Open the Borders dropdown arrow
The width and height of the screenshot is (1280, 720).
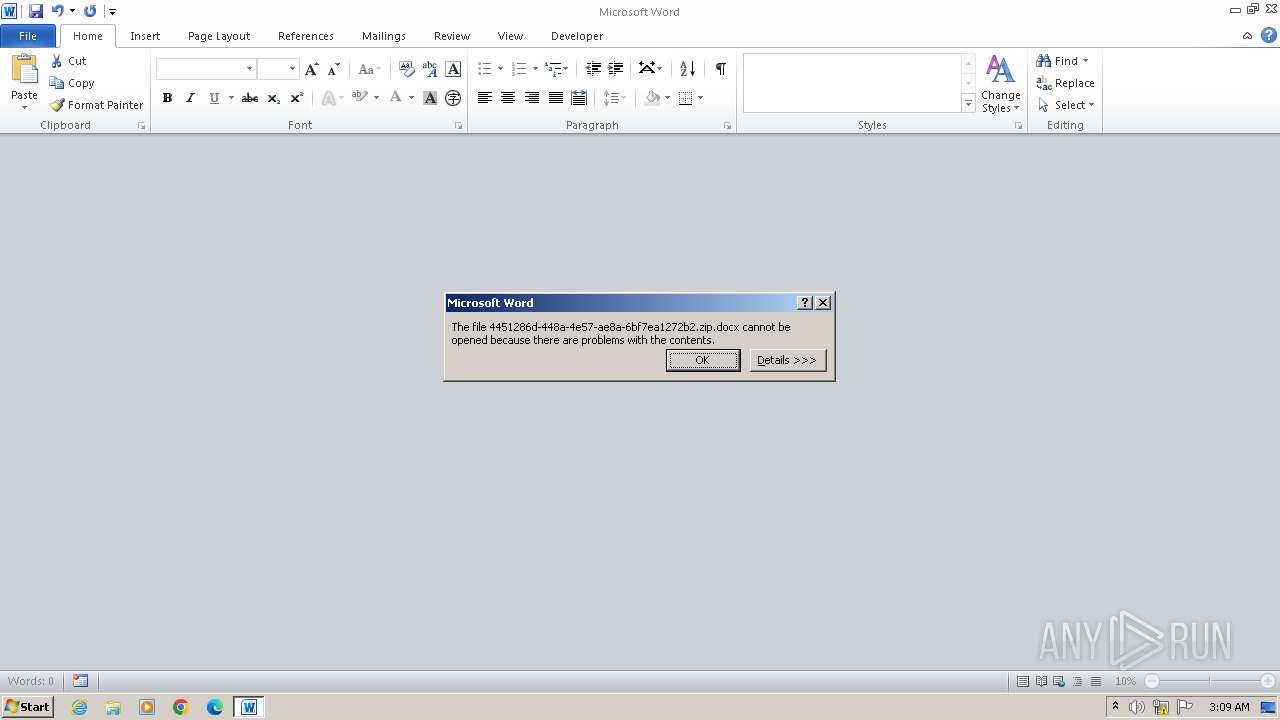click(x=700, y=98)
